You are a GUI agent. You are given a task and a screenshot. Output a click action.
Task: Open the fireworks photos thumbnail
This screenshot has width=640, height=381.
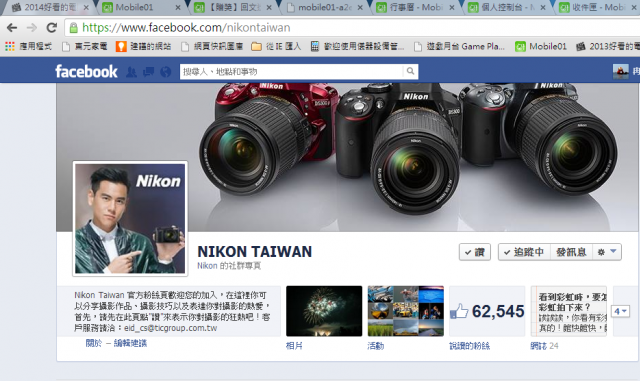[324, 311]
